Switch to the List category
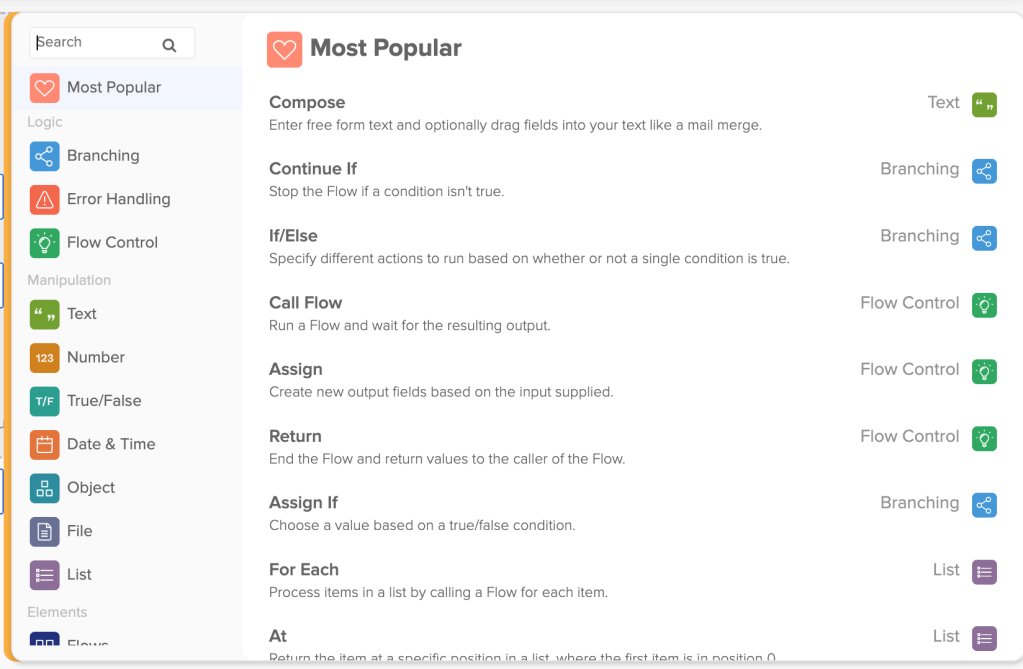 pos(79,575)
